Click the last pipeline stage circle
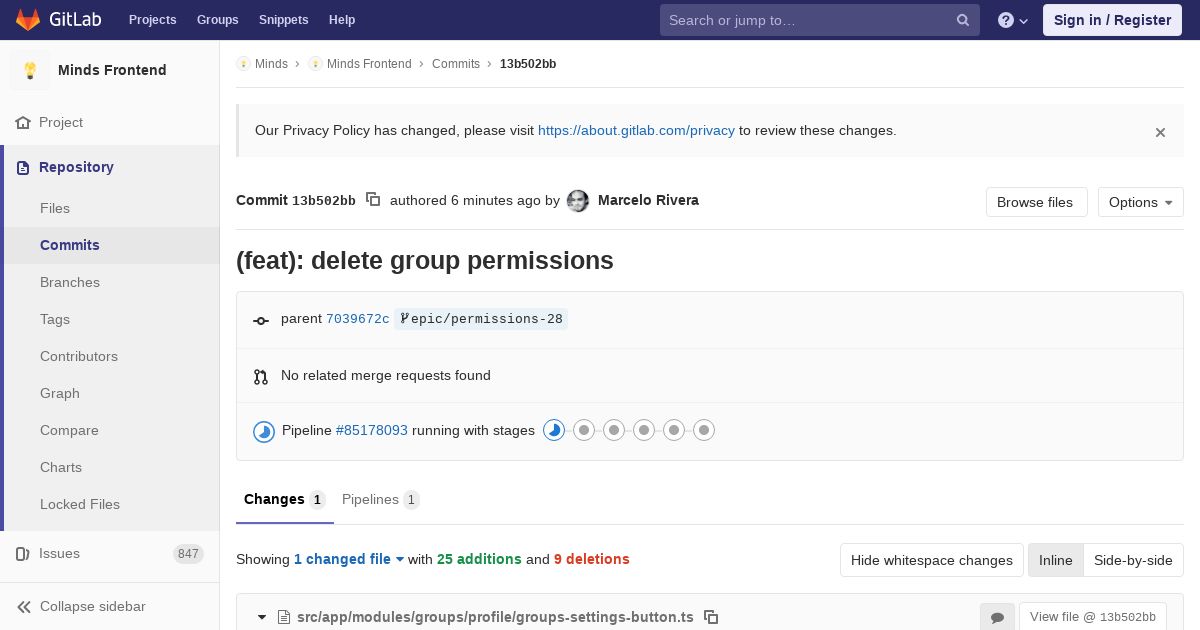Viewport: 1200px width, 630px height. click(x=704, y=431)
